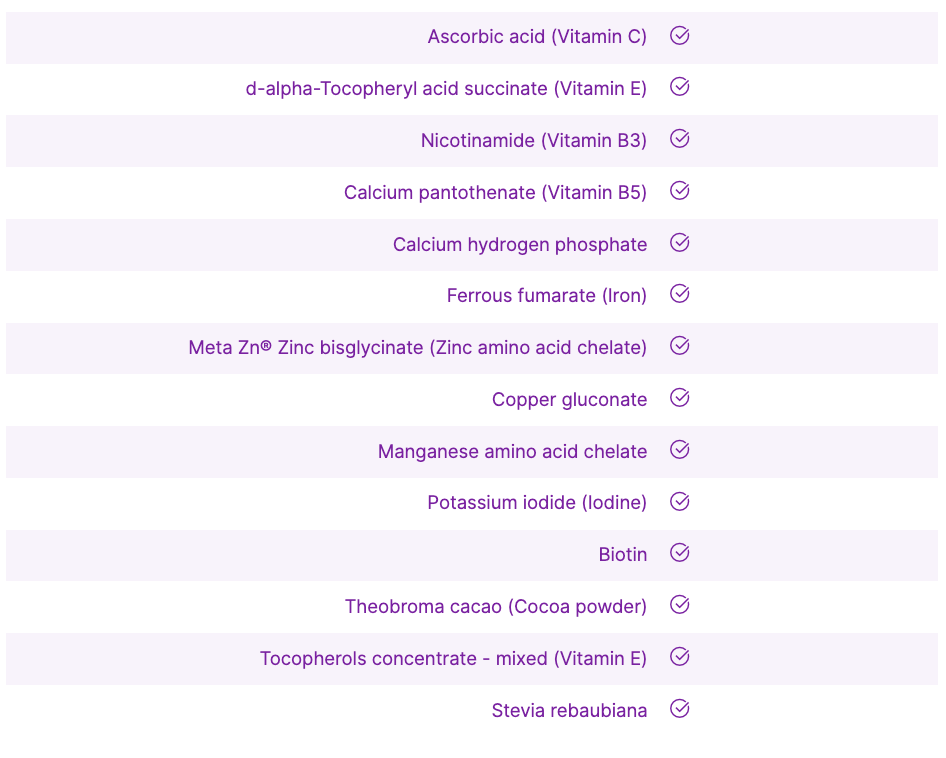Select the check icon for Potassium iodide
Viewport: 946px width, 758px height.
(x=680, y=502)
